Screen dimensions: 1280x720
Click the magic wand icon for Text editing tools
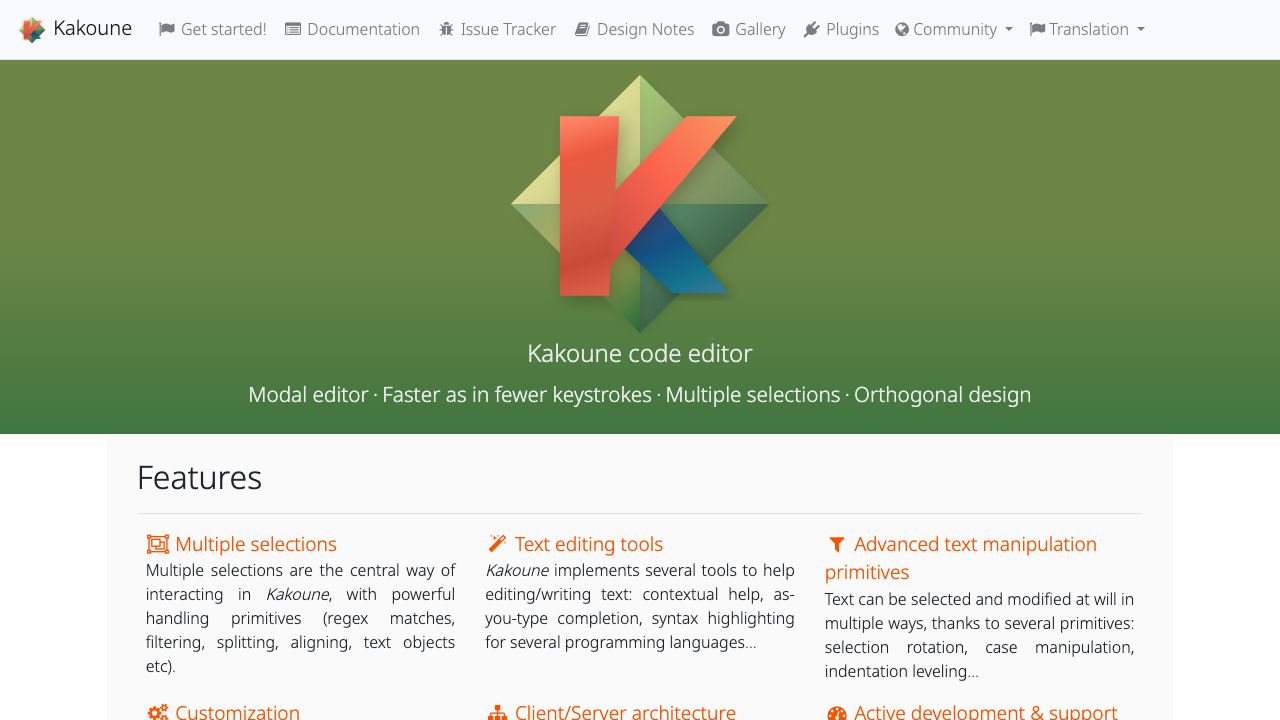497,543
